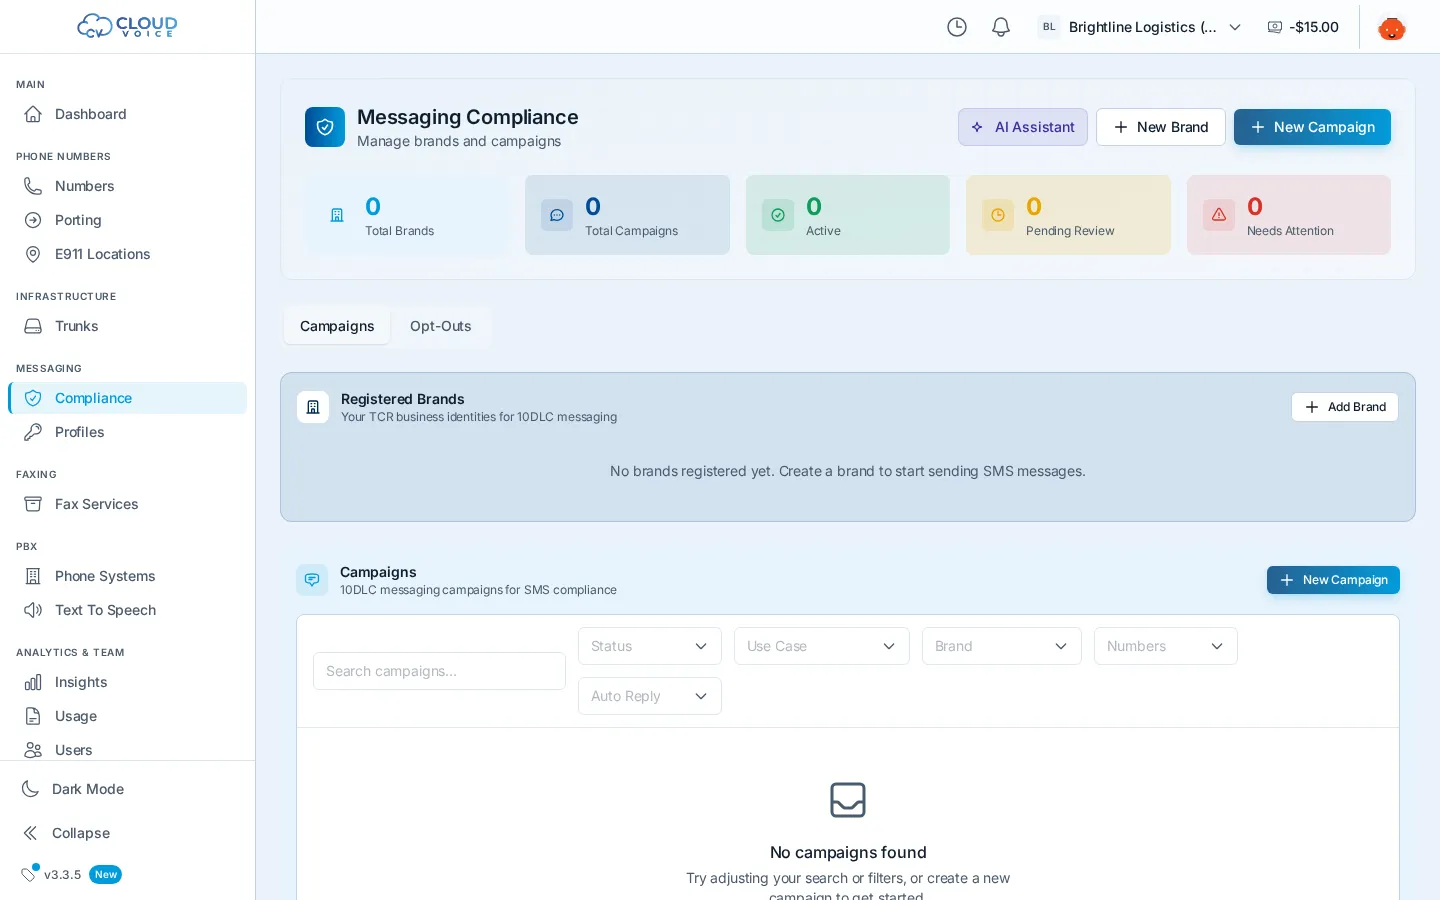The image size is (1440, 900).
Task: Open Phone Systems building icon
Action: click(33, 576)
